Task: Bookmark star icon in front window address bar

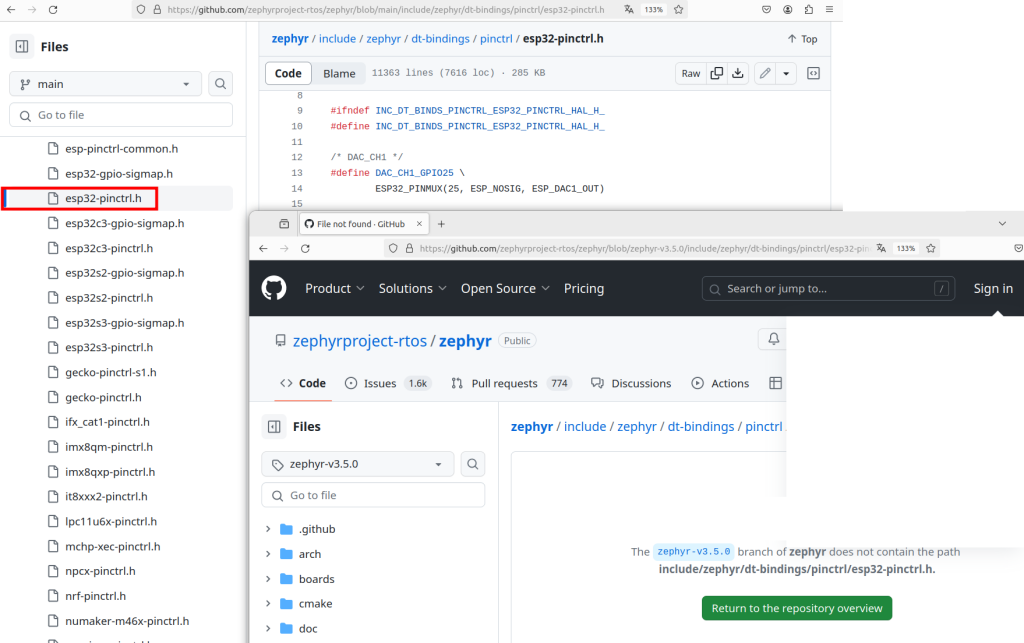Action: tap(931, 248)
